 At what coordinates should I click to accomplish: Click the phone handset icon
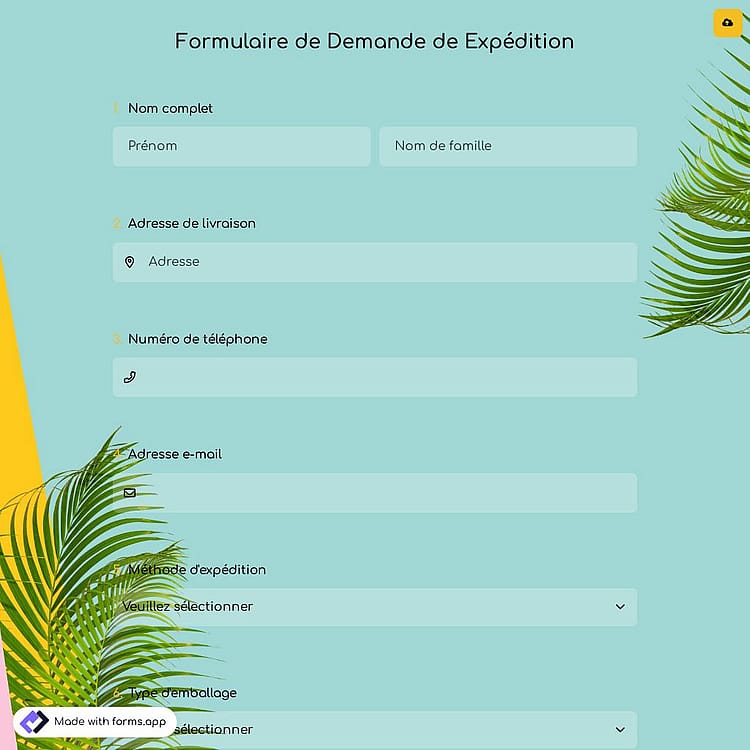(x=130, y=377)
